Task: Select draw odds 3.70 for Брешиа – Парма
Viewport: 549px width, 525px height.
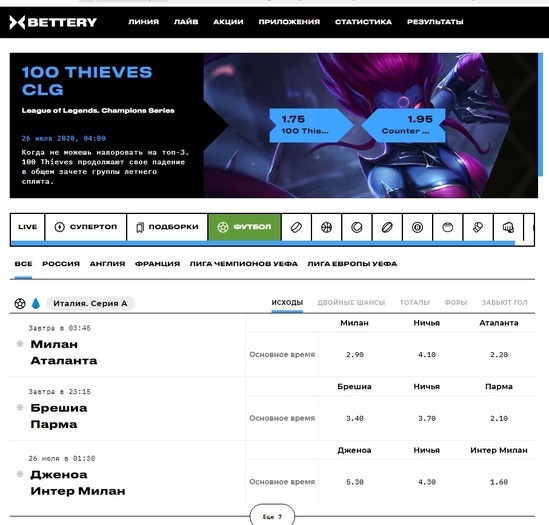Action: [427, 418]
